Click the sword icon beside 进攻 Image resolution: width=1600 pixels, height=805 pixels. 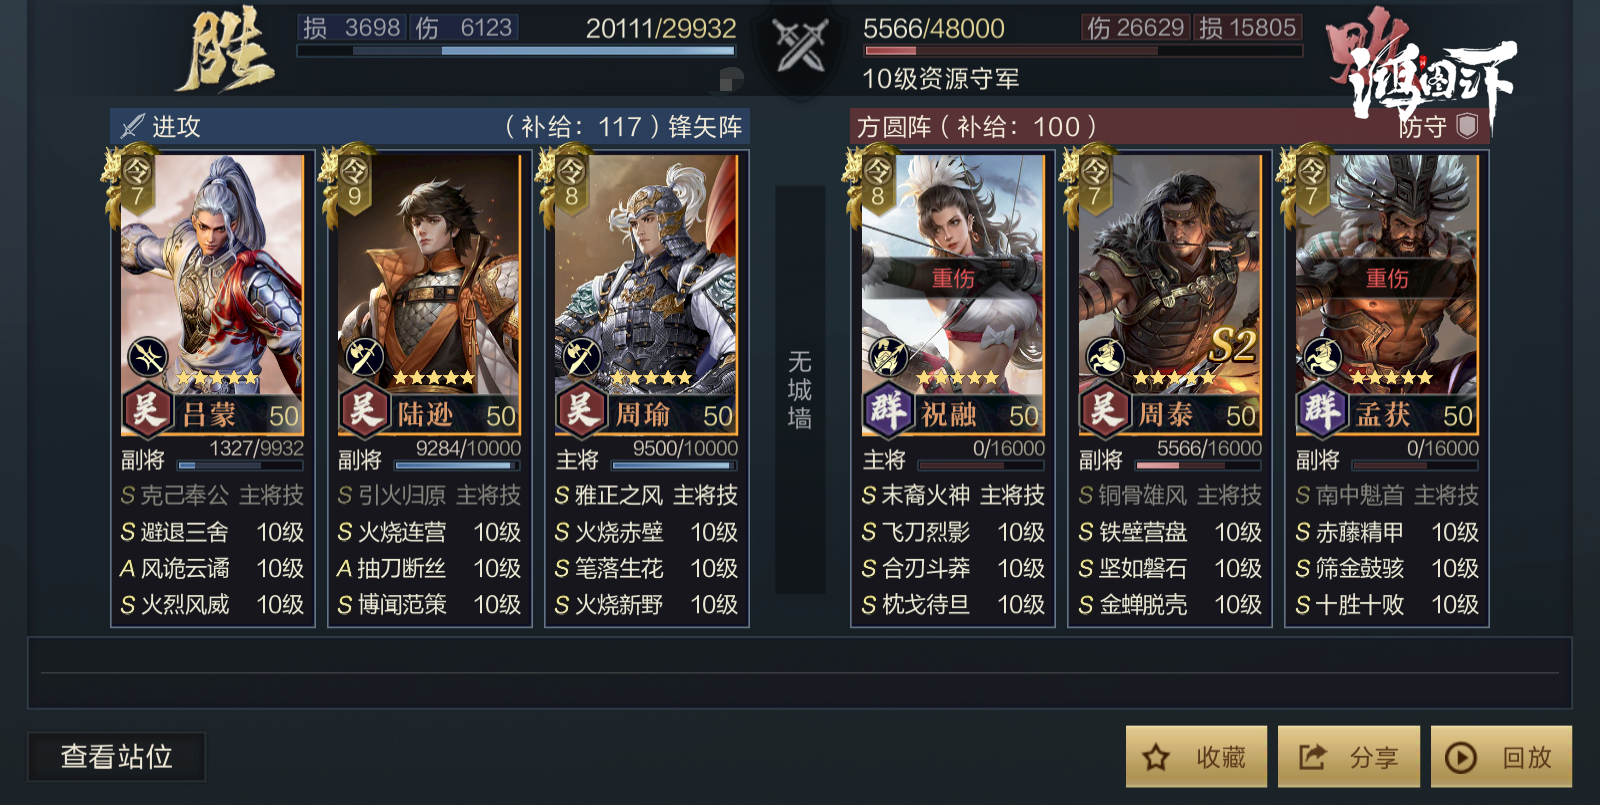click(132, 126)
